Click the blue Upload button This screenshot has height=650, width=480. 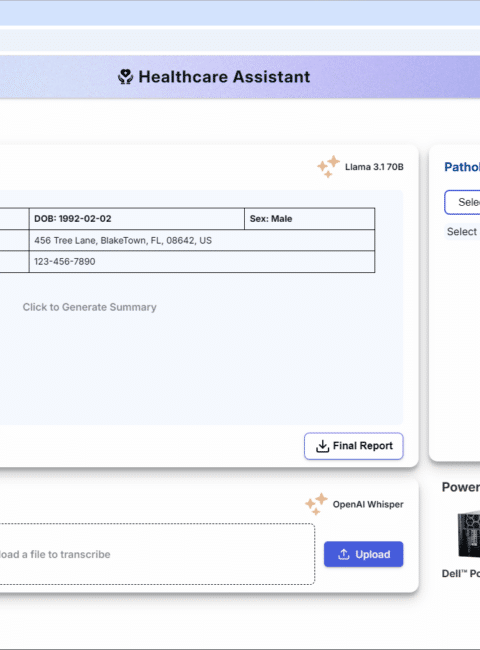pos(364,554)
